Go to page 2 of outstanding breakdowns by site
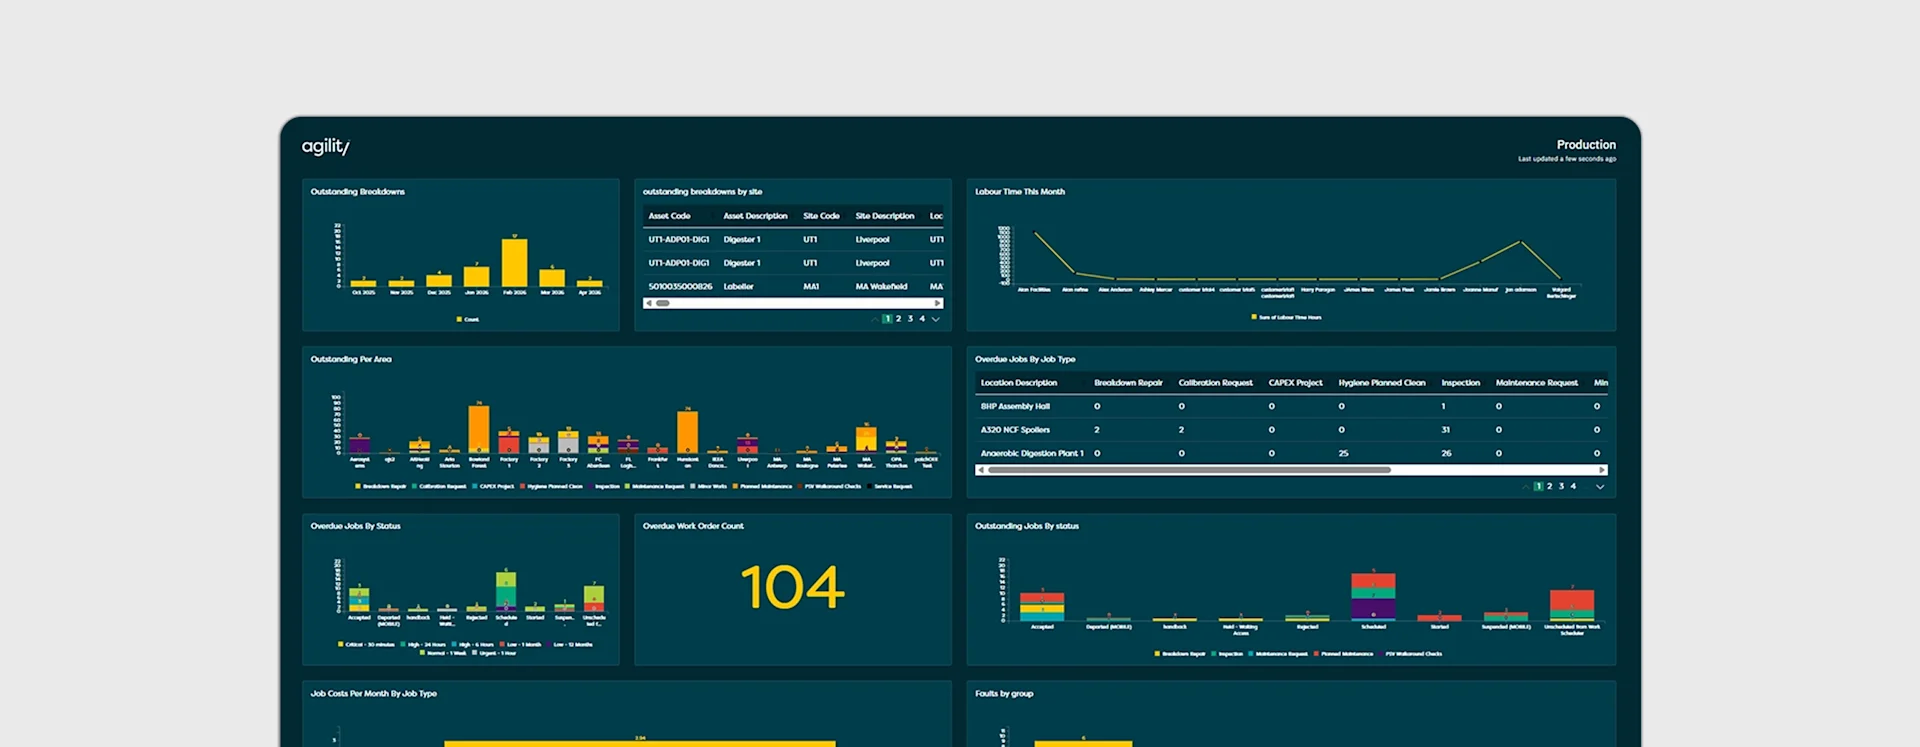This screenshot has height=747, width=1920. (898, 319)
